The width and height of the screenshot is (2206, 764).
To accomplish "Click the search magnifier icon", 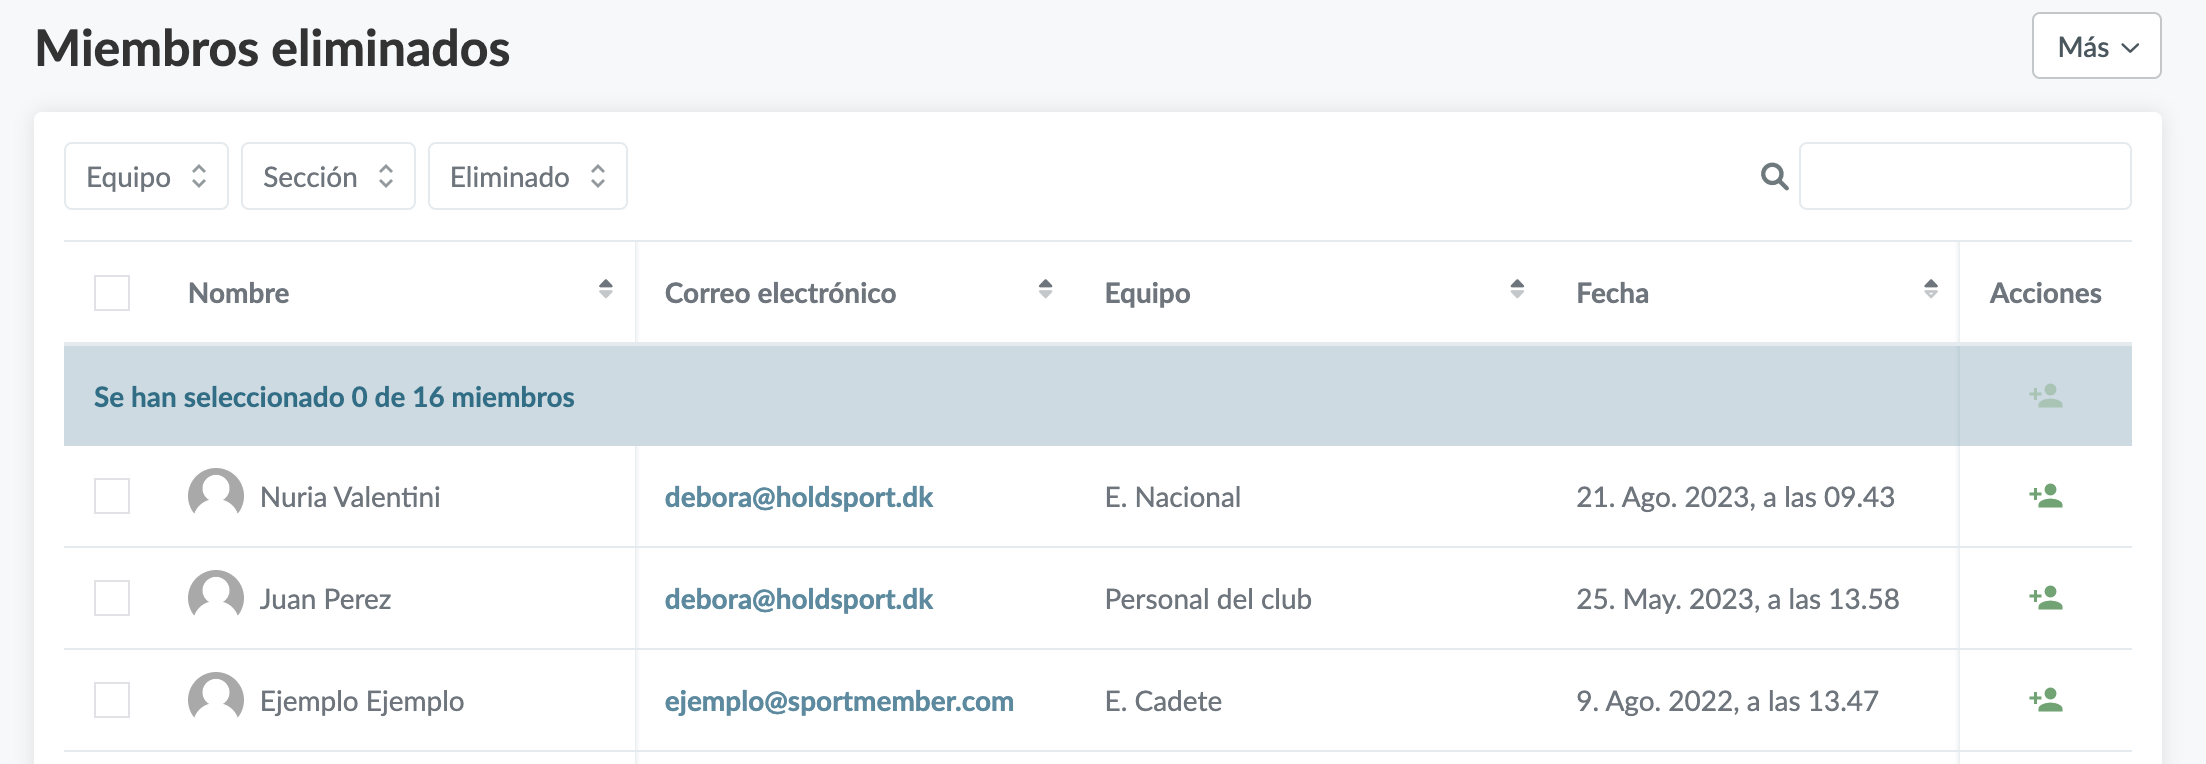I will pos(1774,177).
